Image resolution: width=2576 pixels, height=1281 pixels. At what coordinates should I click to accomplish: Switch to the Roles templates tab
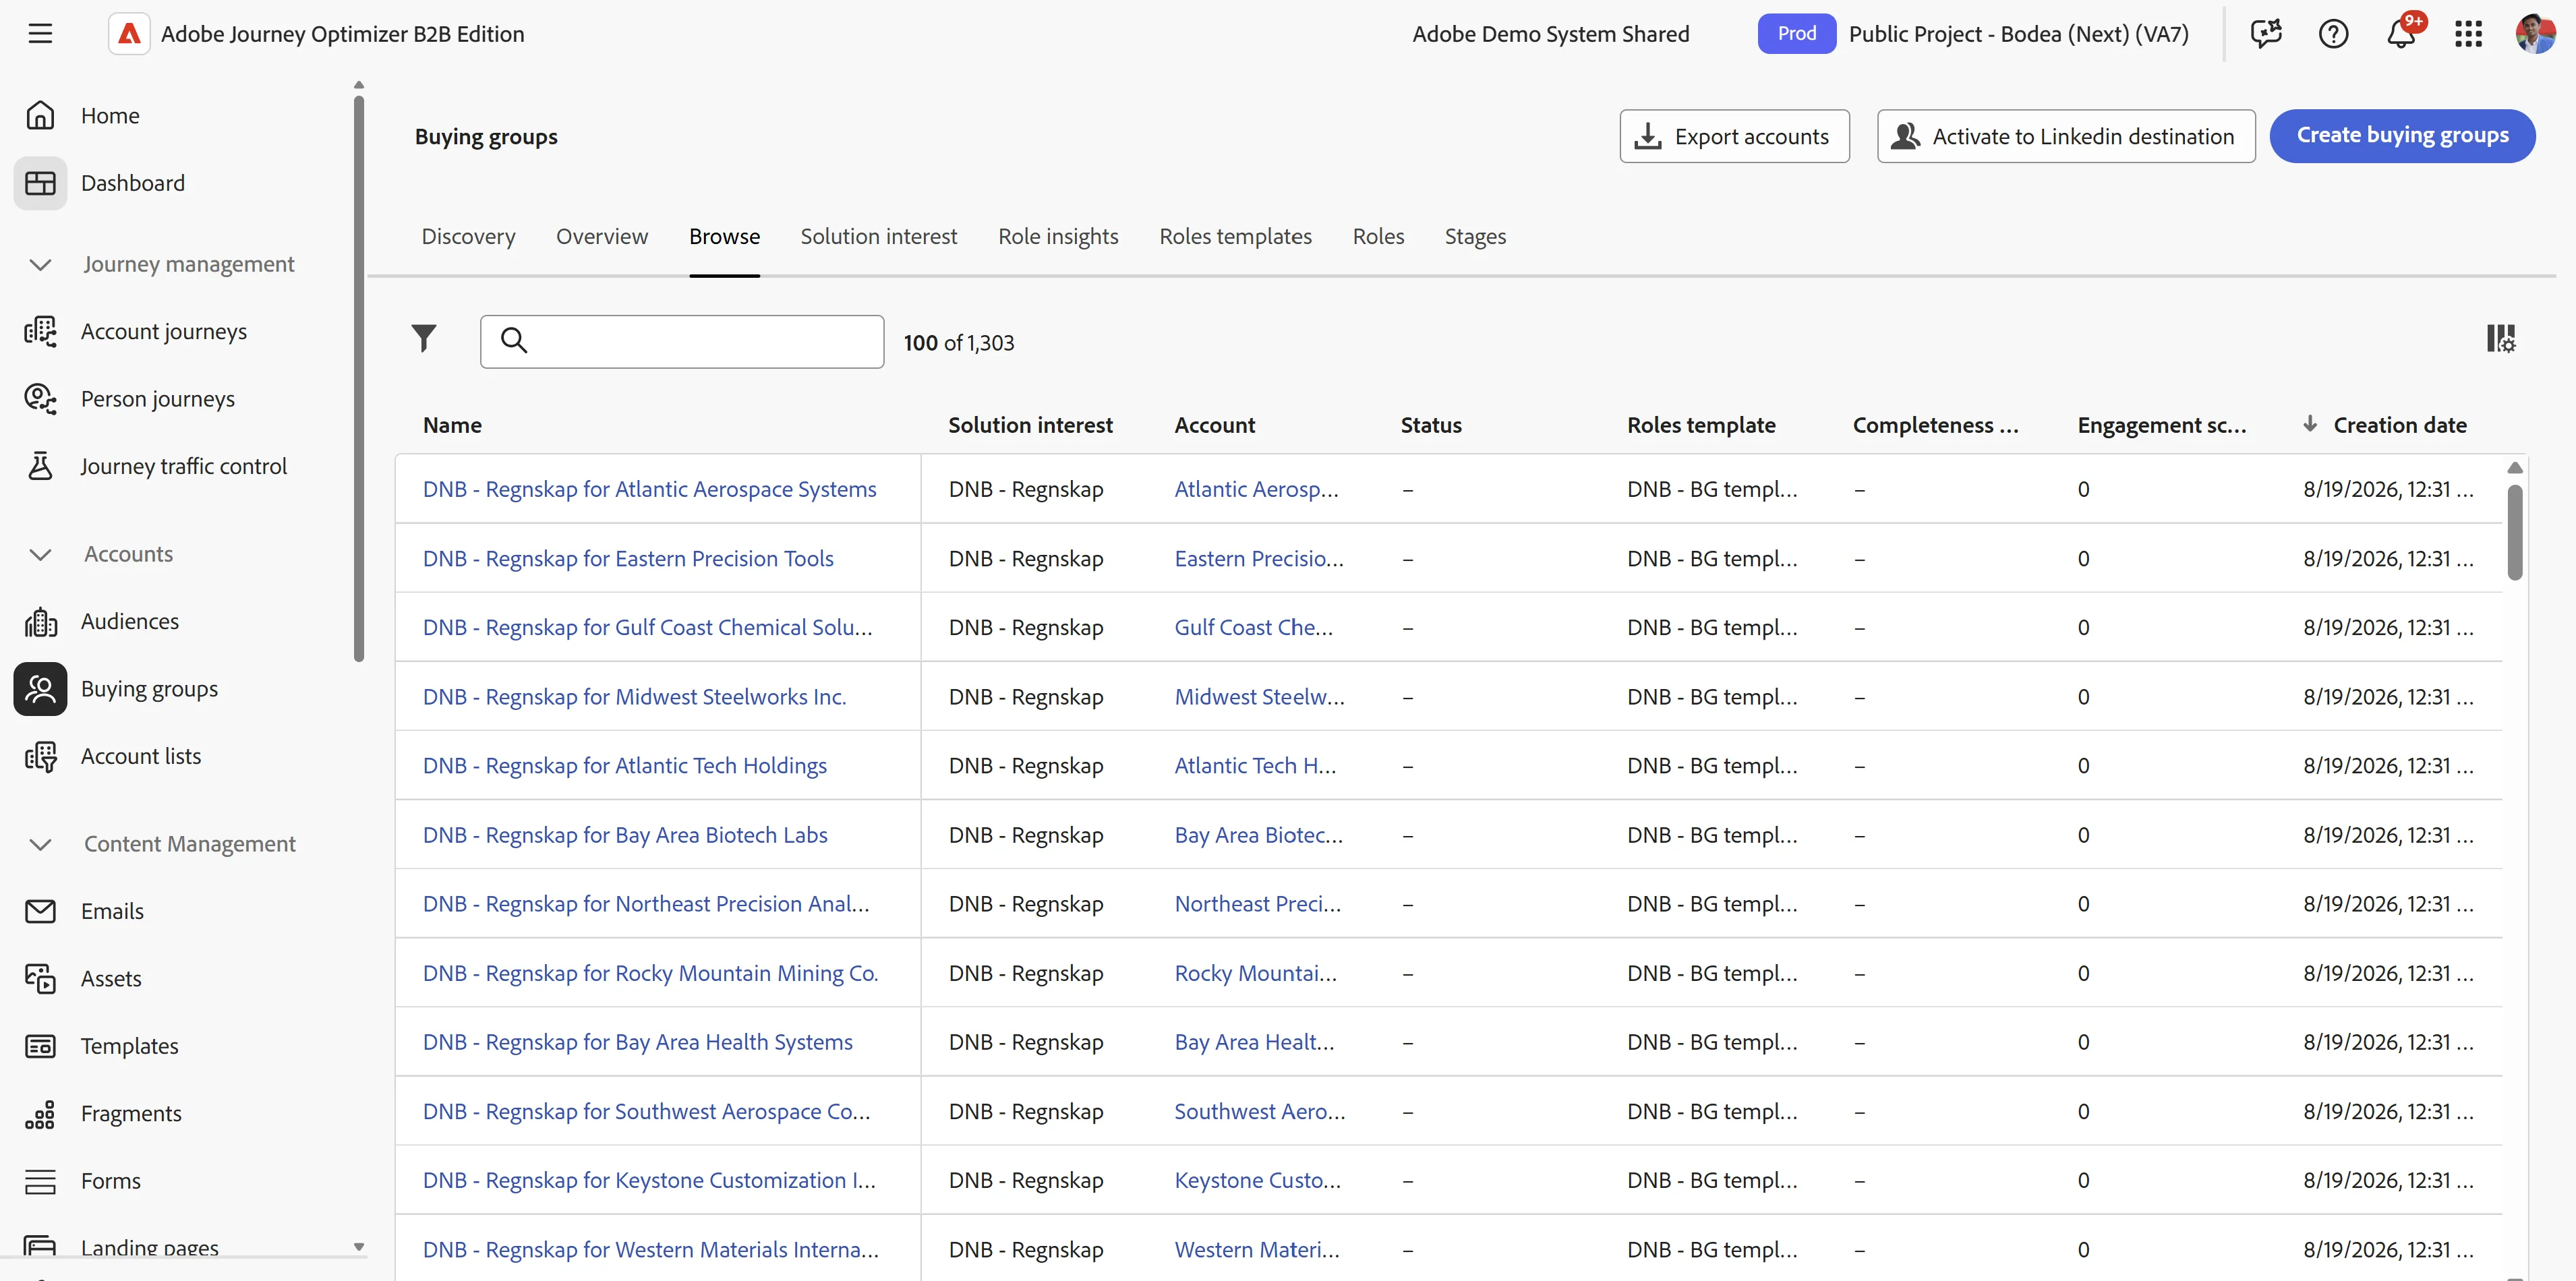pos(1235,237)
